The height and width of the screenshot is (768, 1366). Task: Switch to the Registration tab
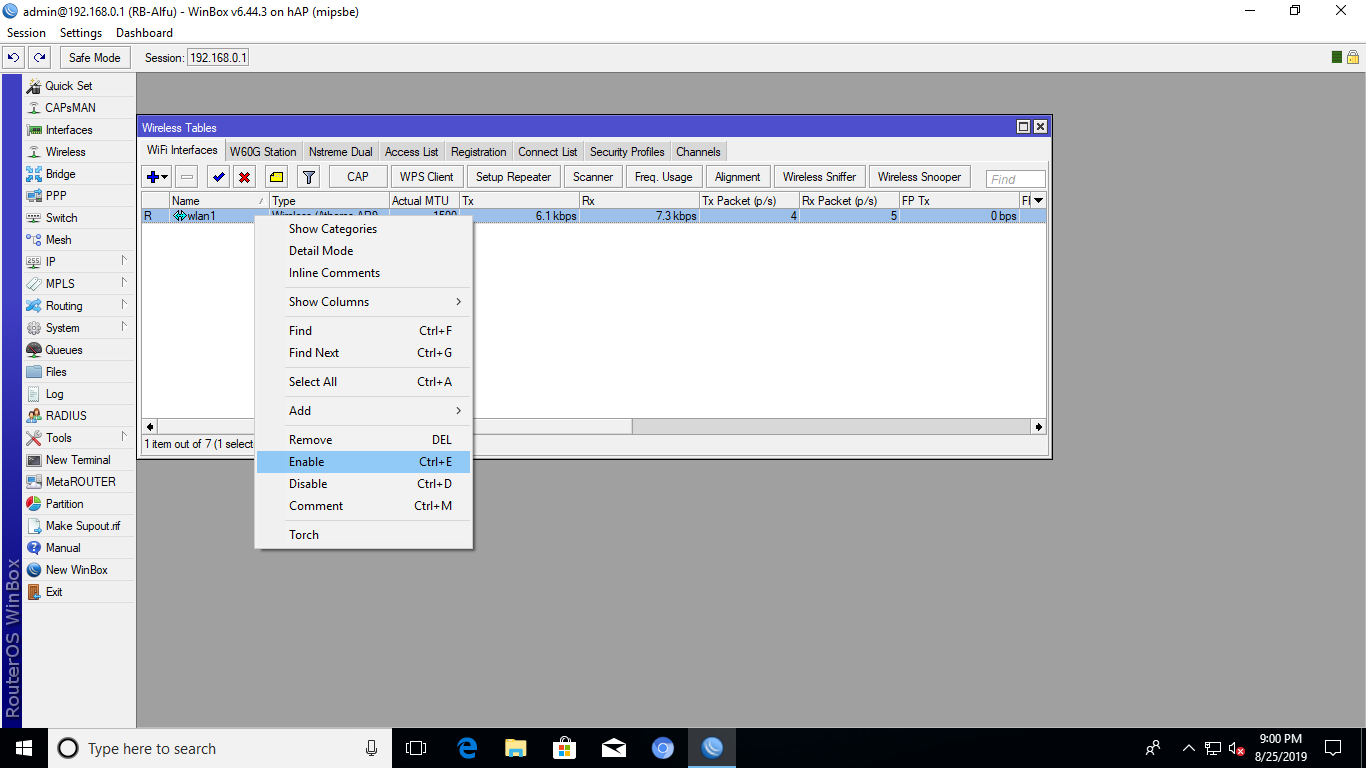pos(478,152)
